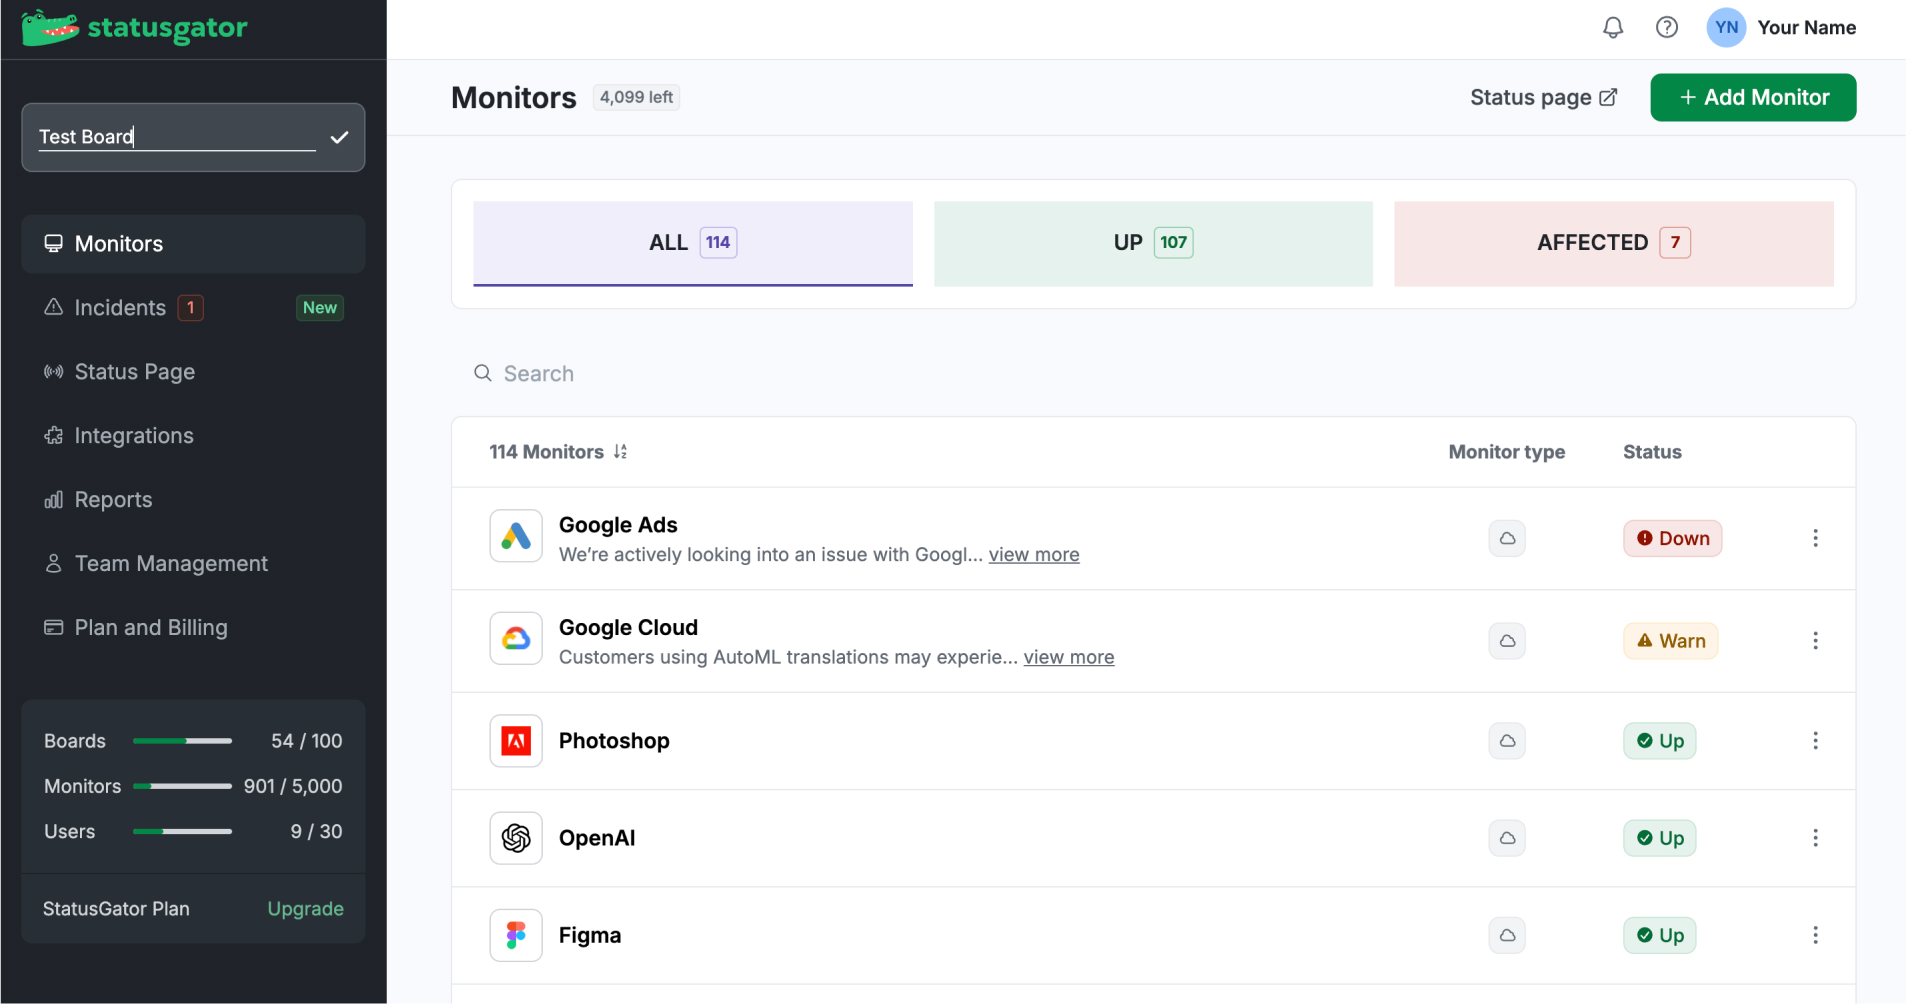Open the Monitors sidebar item
Screen dimensions: 1906x1004
193,244
